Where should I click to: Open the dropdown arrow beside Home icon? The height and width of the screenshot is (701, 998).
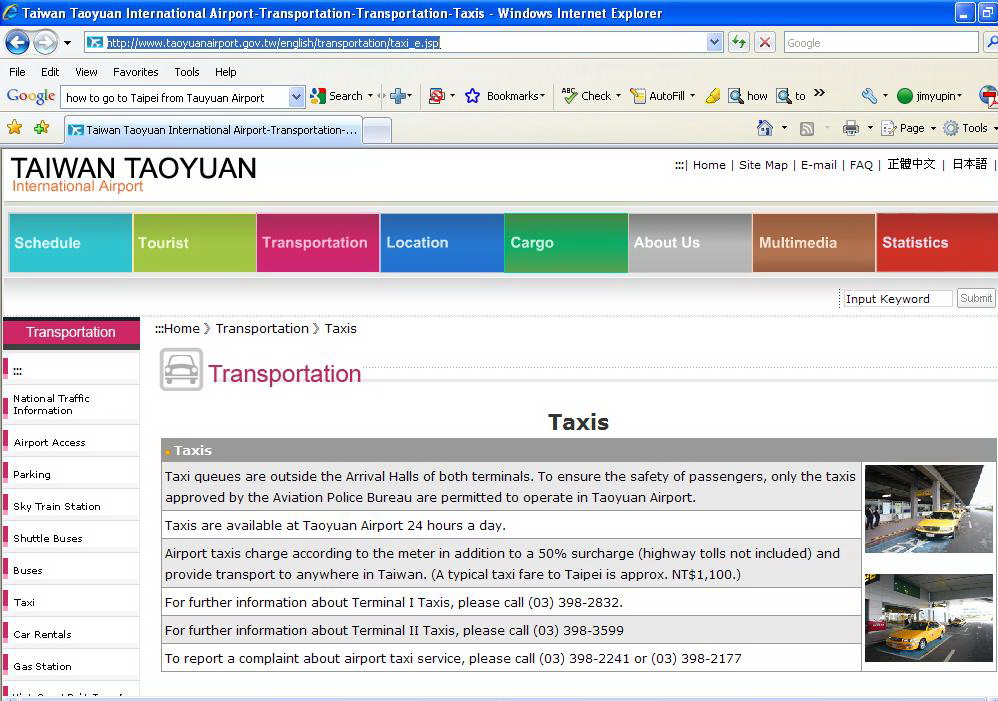784,128
